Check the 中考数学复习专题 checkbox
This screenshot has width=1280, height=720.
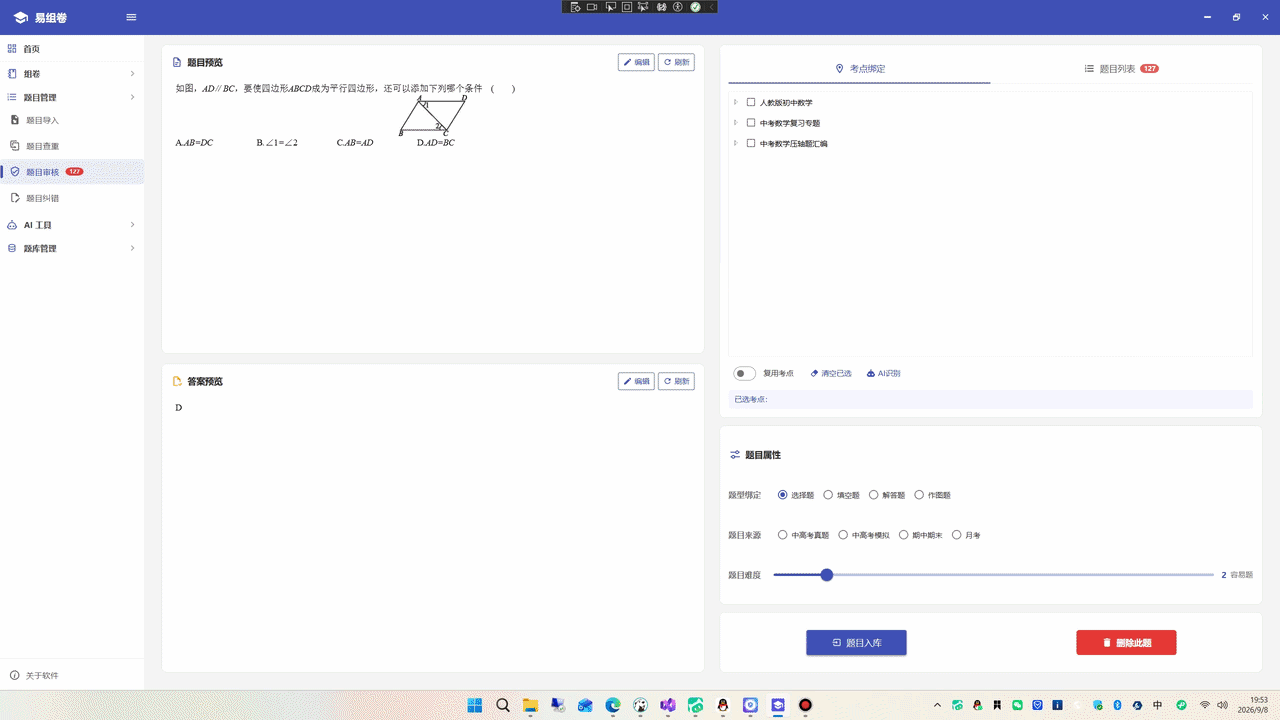click(751, 123)
